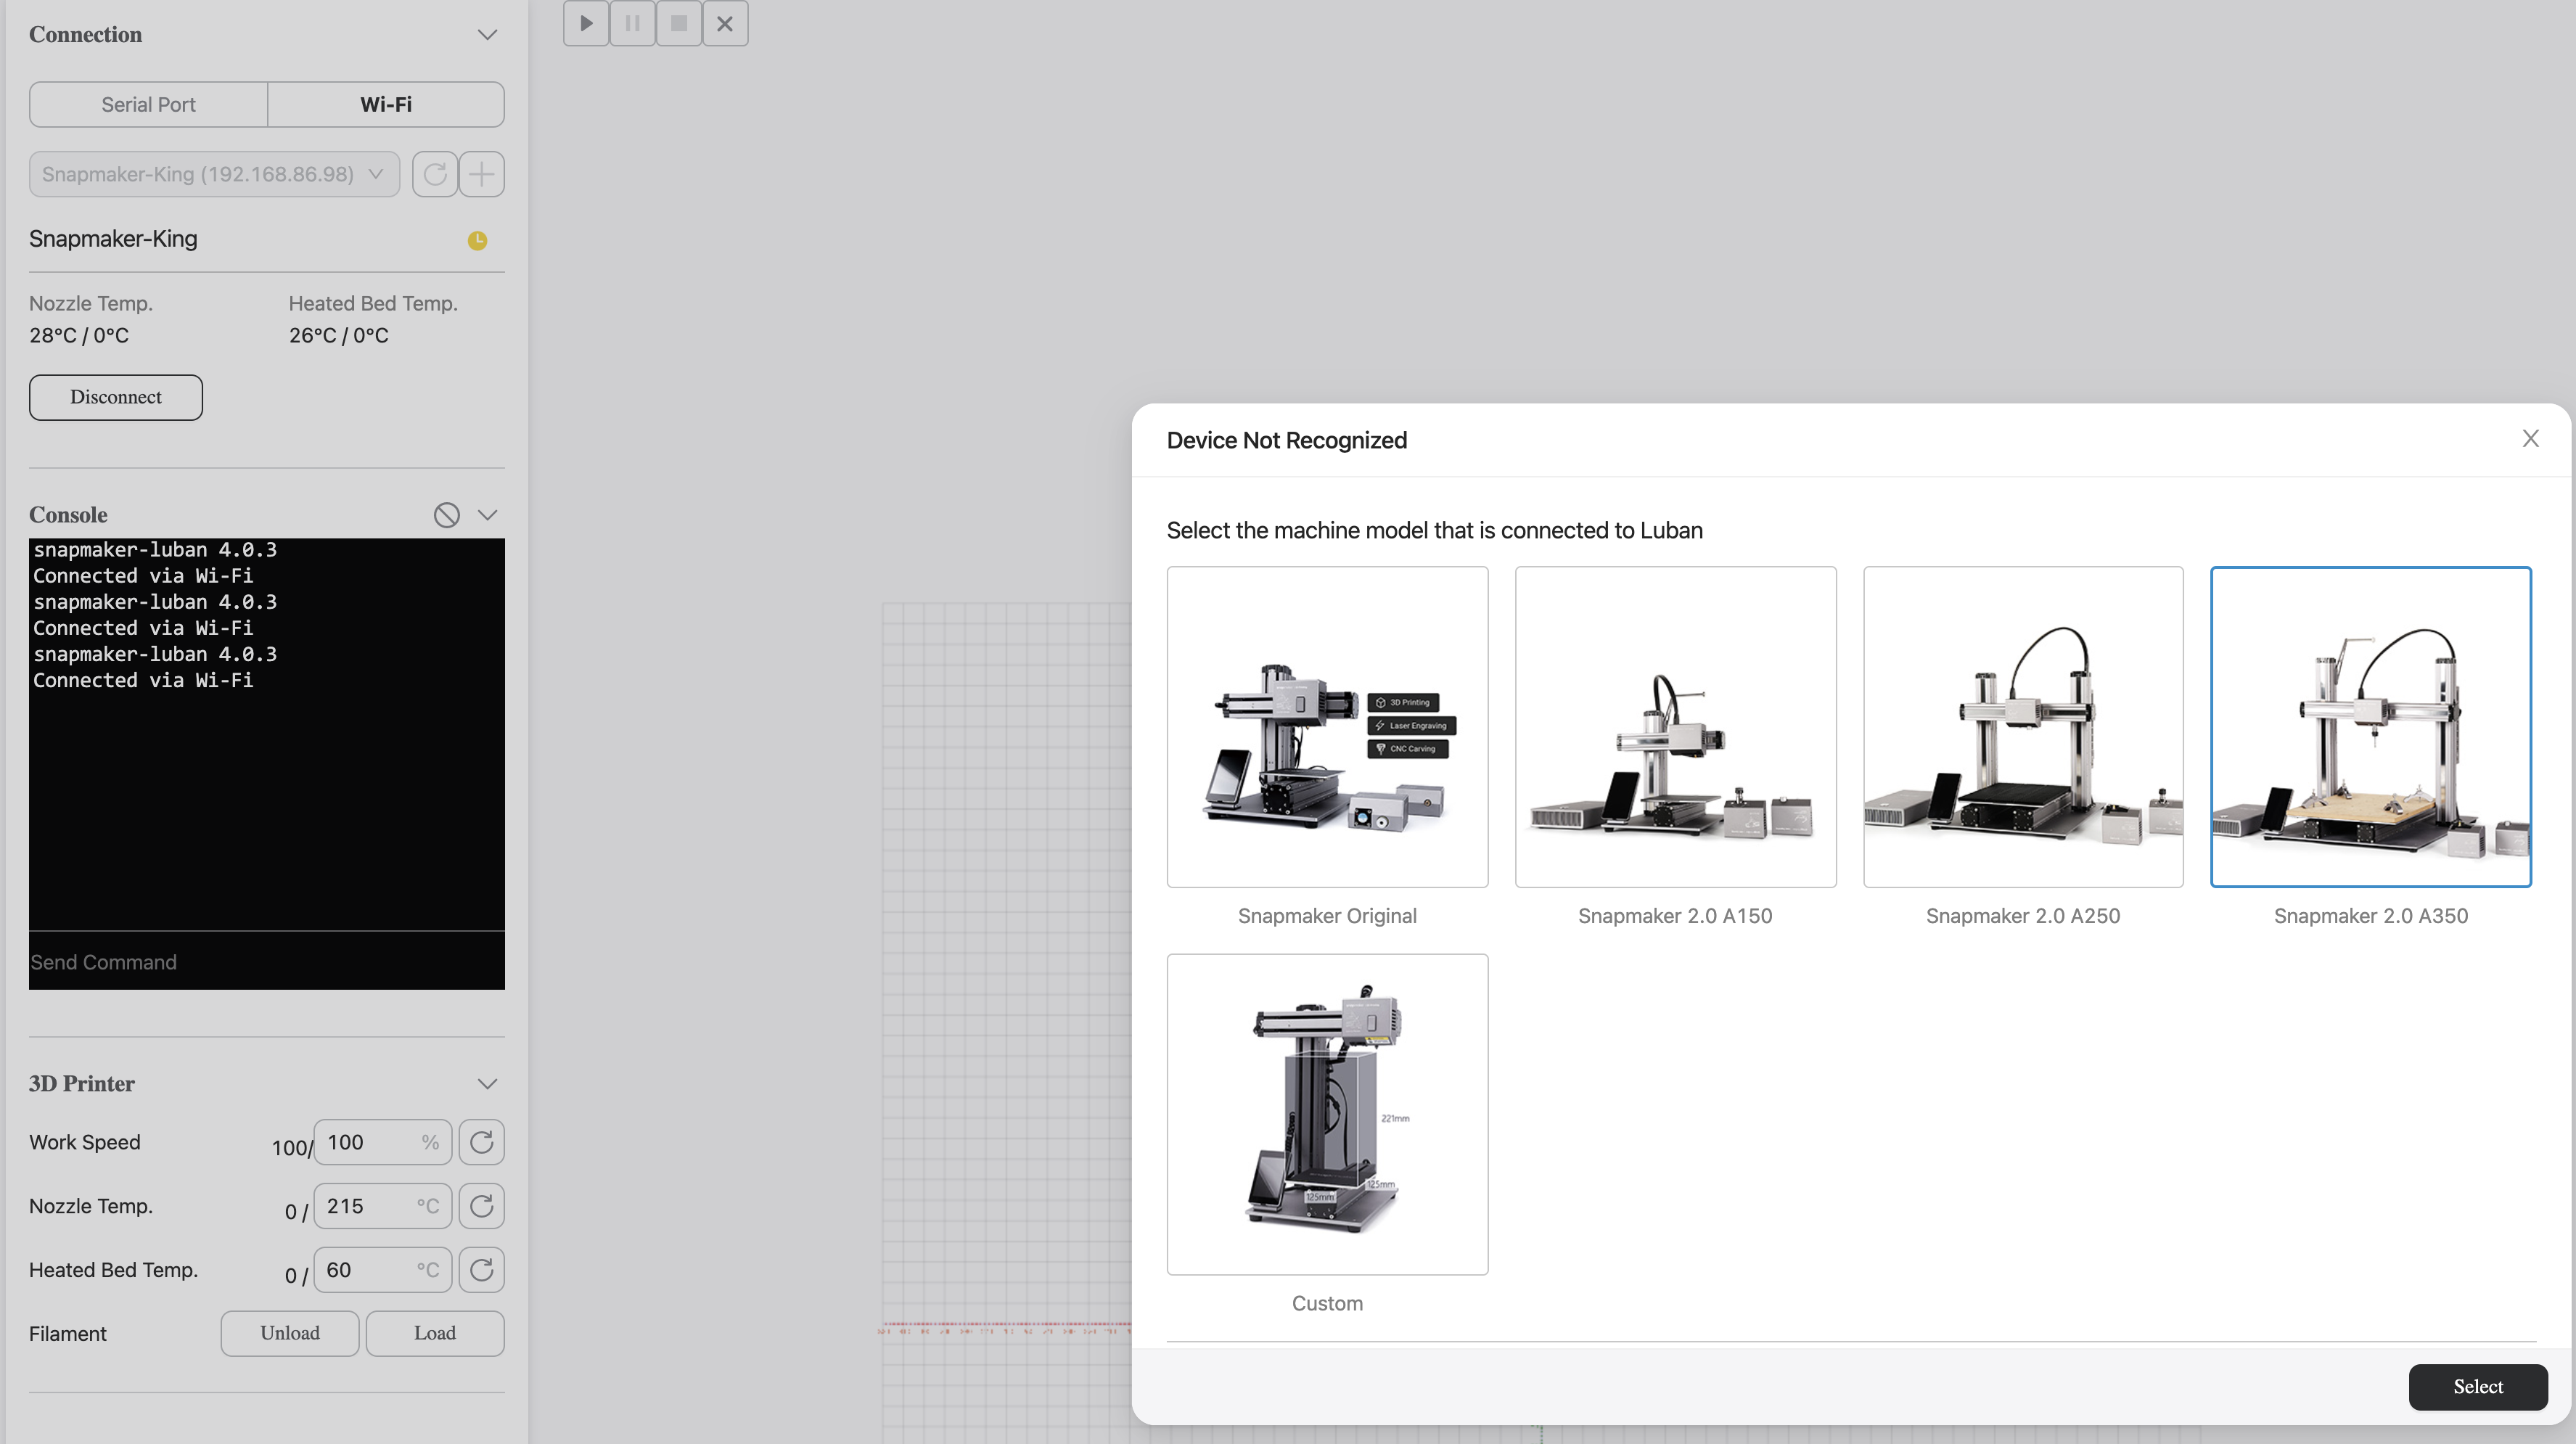Collapse the Console panel
Image resolution: width=2576 pixels, height=1444 pixels.
click(x=487, y=515)
